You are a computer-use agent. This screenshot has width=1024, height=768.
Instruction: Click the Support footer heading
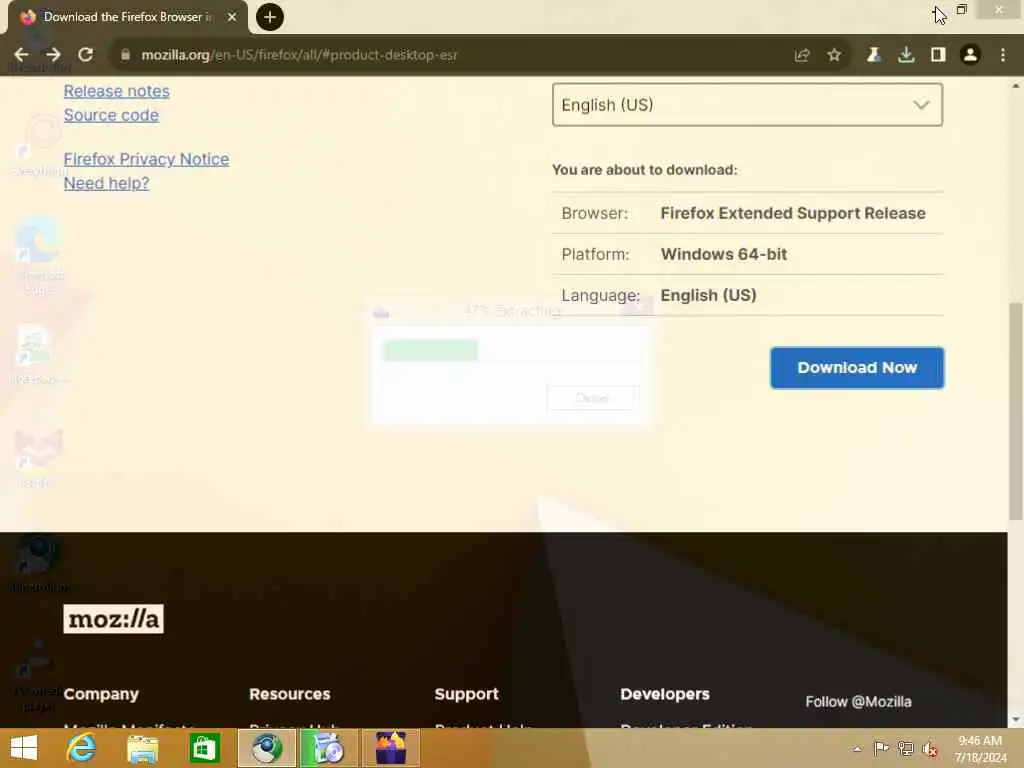(x=466, y=694)
